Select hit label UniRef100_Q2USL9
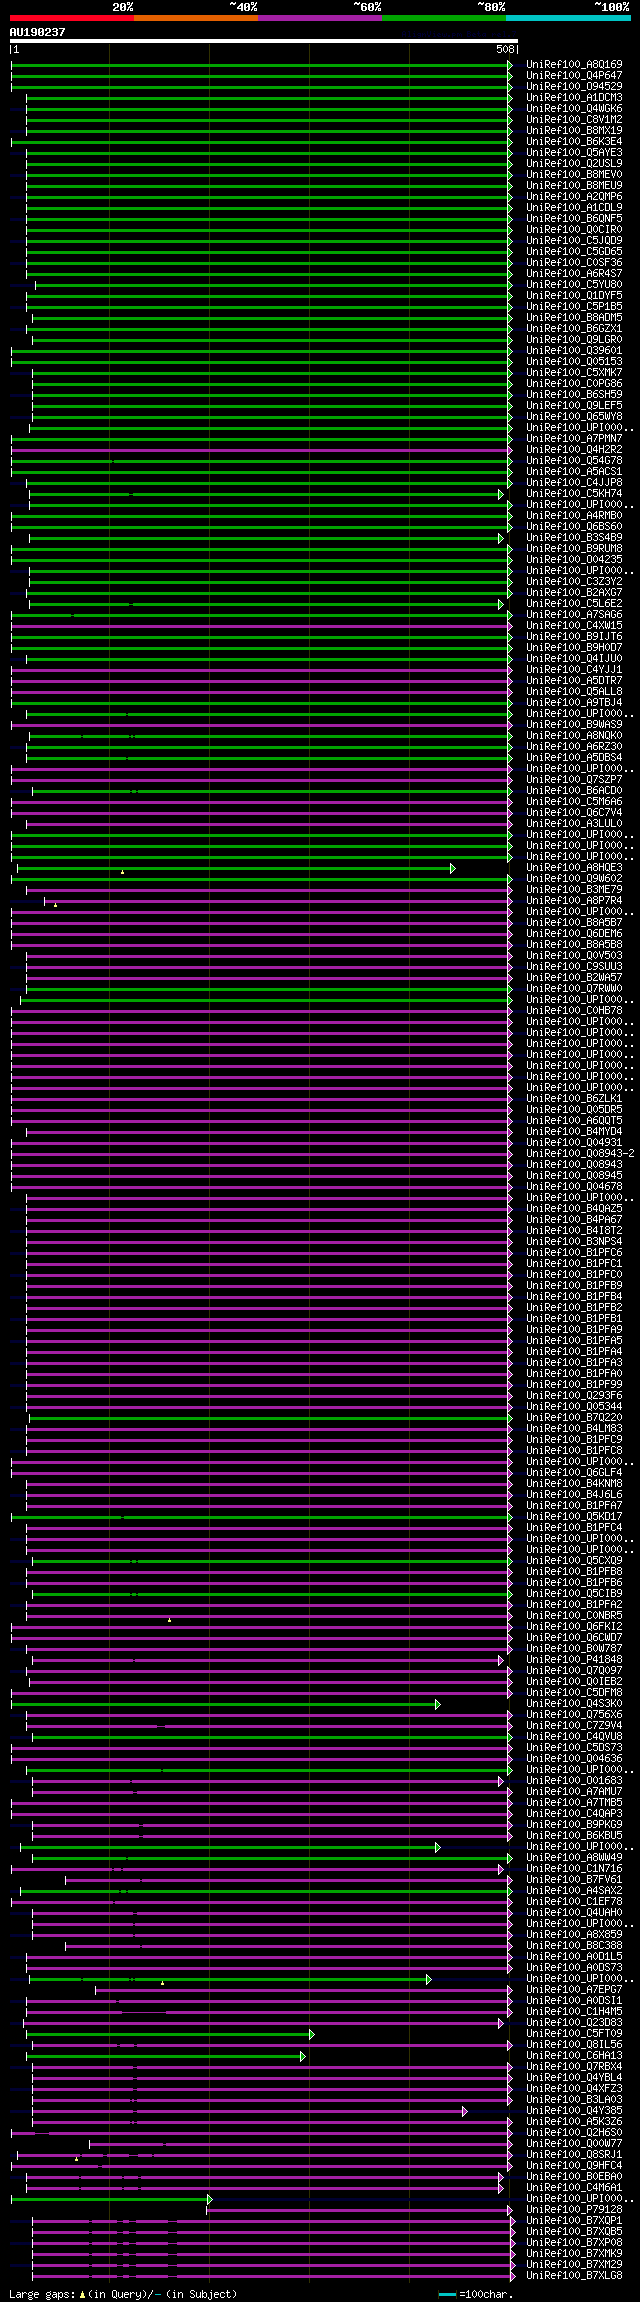Image resolution: width=640 pixels, height=2302 pixels. click(574, 163)
